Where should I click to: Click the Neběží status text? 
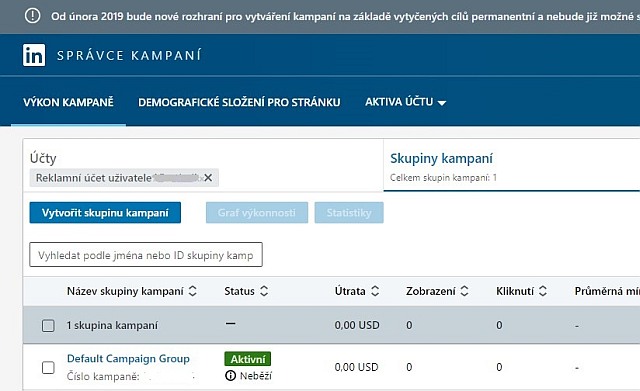tap(256, 376)
